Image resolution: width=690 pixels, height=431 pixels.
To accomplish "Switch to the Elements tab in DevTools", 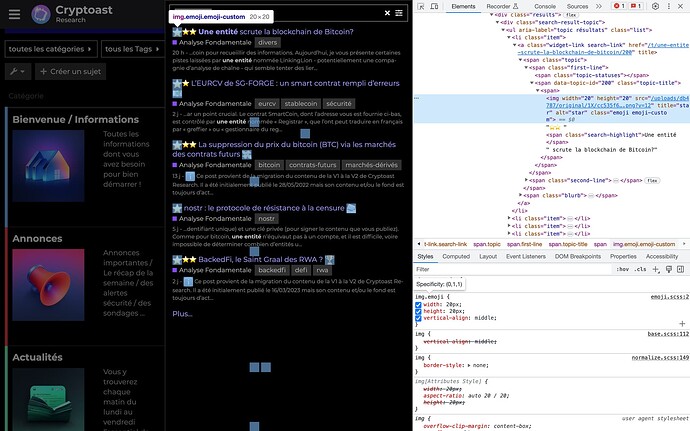I will click(x=463, y=7).
